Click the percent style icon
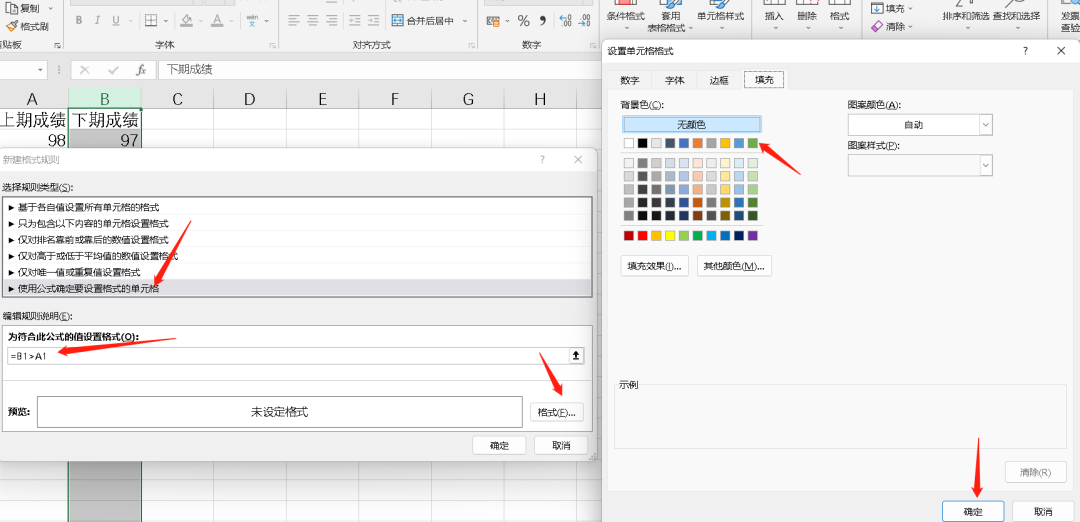 tap(525, 21)
